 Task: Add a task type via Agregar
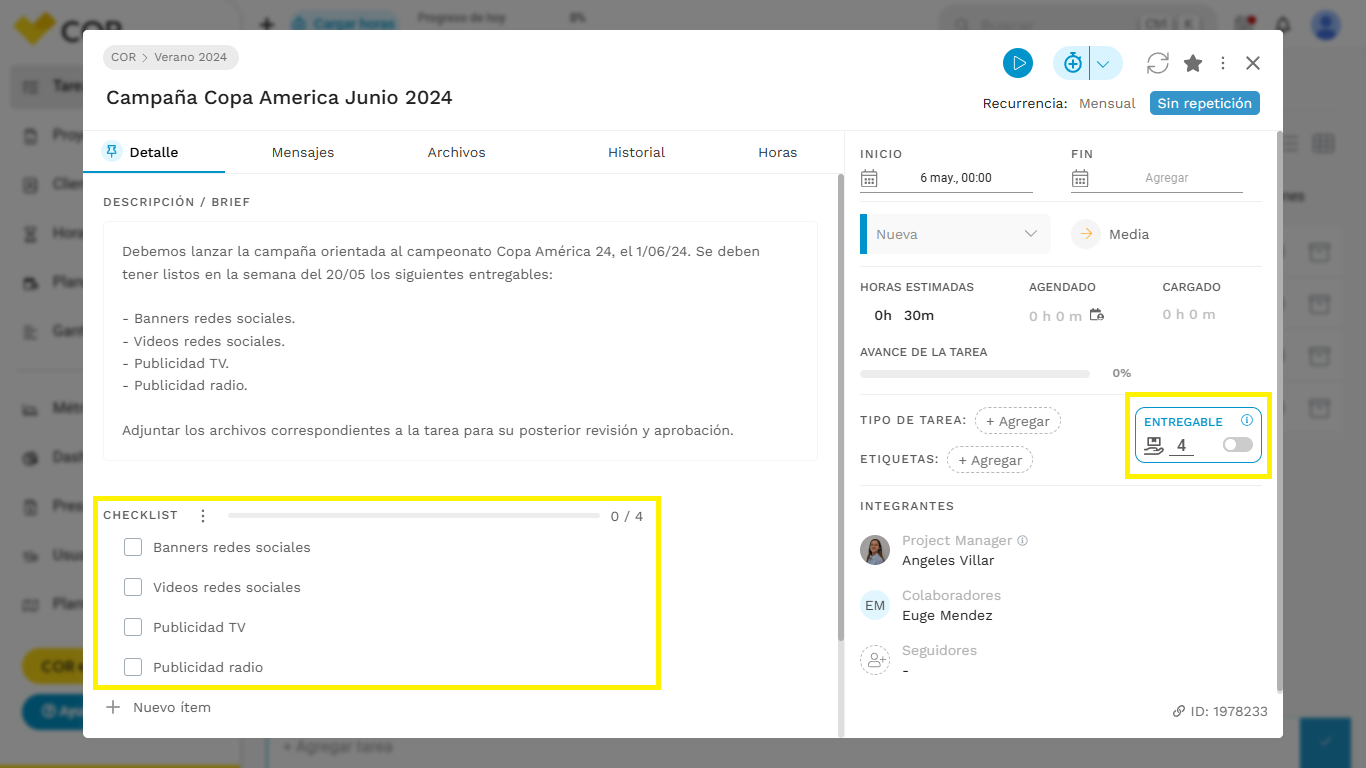[x=1018, y=421]
